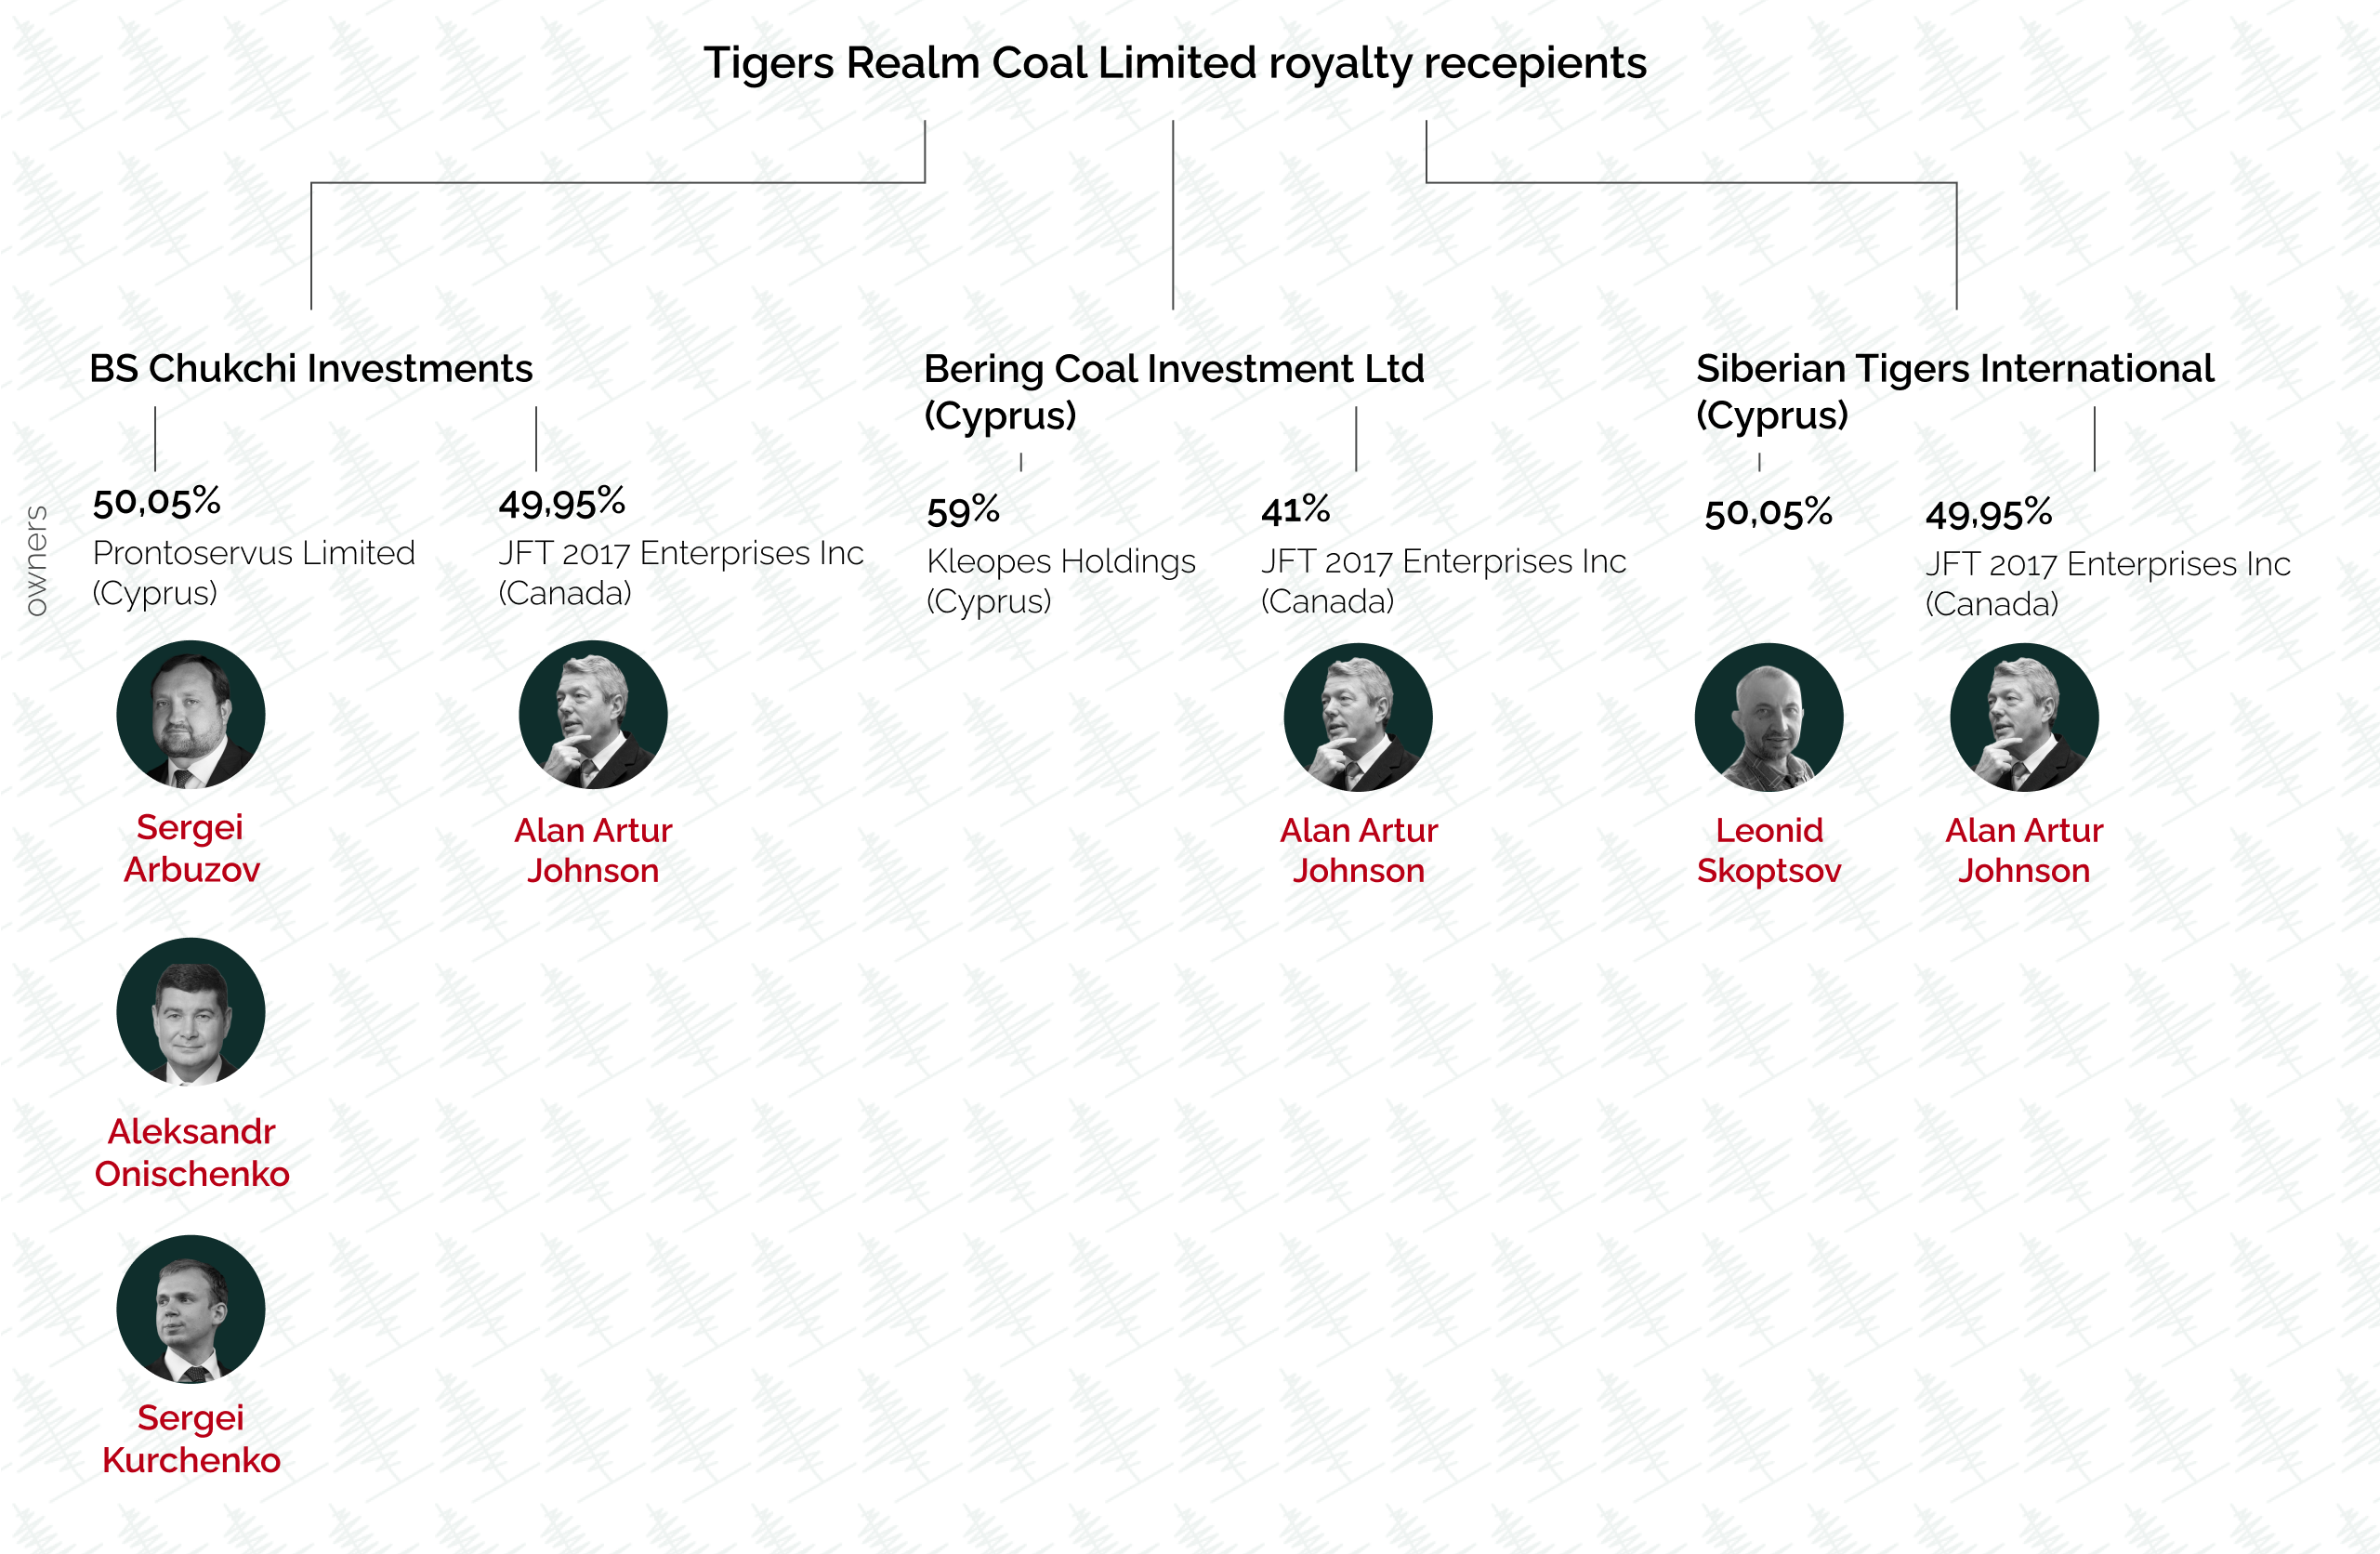Viewport: 2380px width, 1554px height.
Task: Click Alan Artur Johnson portrait under Bering Coal
Action: [1358, 717]
